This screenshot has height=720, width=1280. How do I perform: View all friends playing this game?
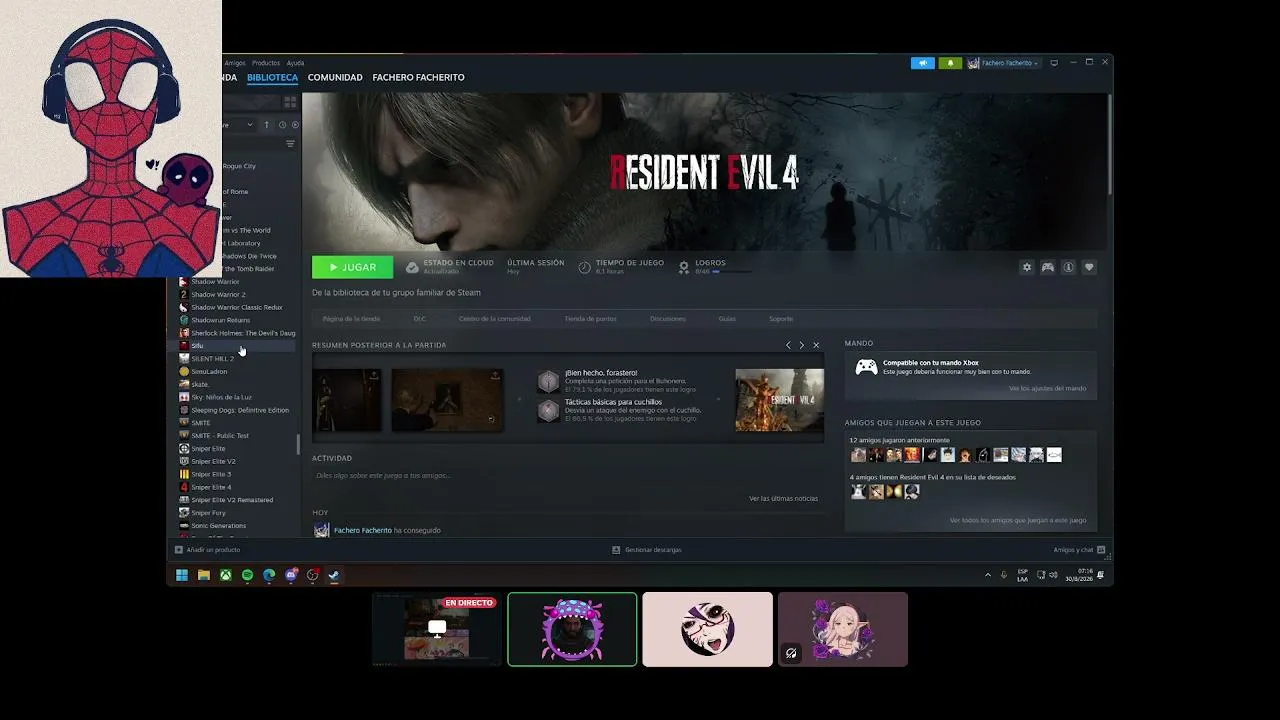pos(1018,520)
